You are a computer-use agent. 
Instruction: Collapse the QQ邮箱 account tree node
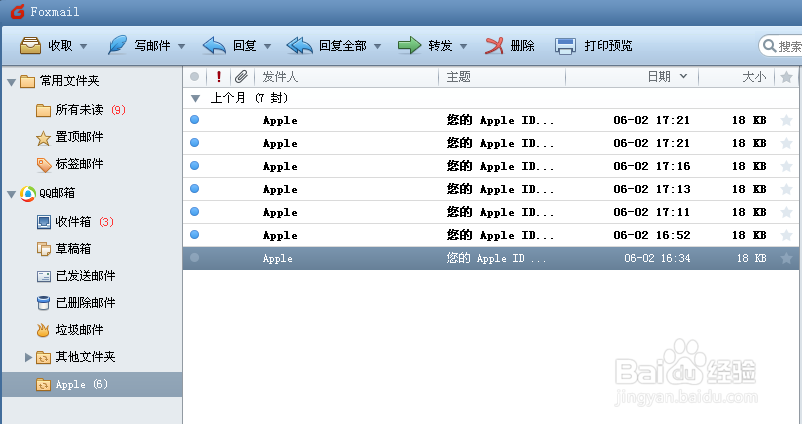[x=11, y=194]
